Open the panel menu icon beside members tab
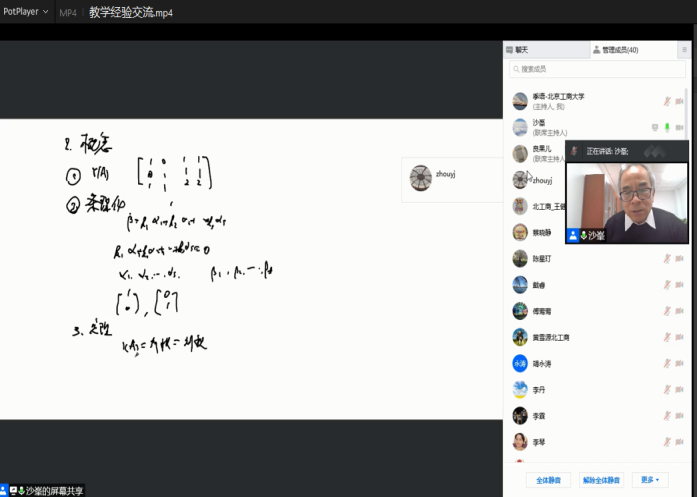 [x=684, y=49]
